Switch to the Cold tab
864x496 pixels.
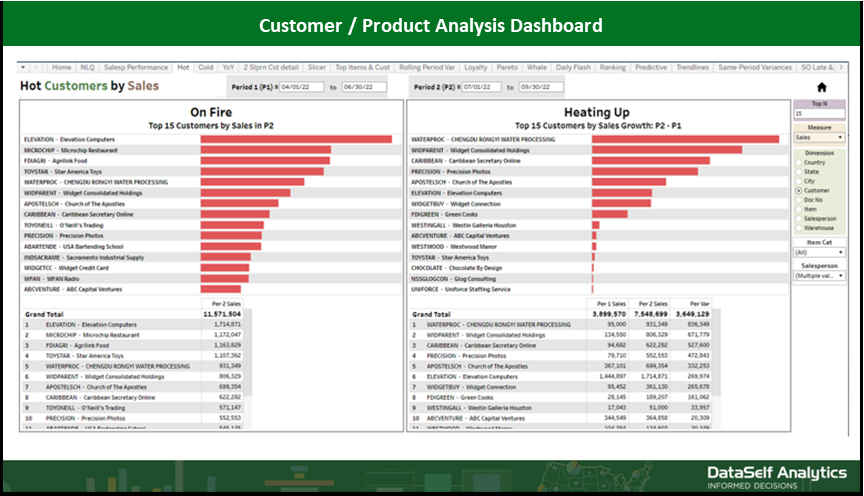point(206,67)
